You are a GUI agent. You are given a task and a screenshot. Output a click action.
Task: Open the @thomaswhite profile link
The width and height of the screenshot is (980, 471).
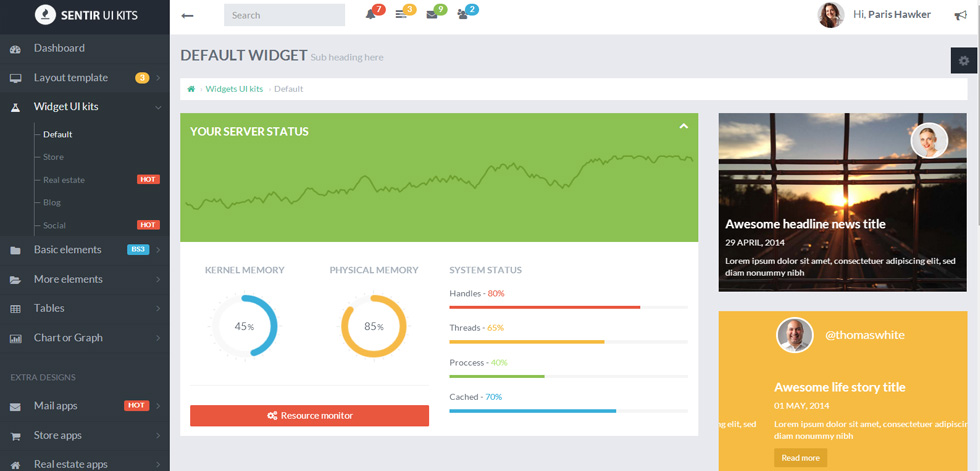(864, 335)
